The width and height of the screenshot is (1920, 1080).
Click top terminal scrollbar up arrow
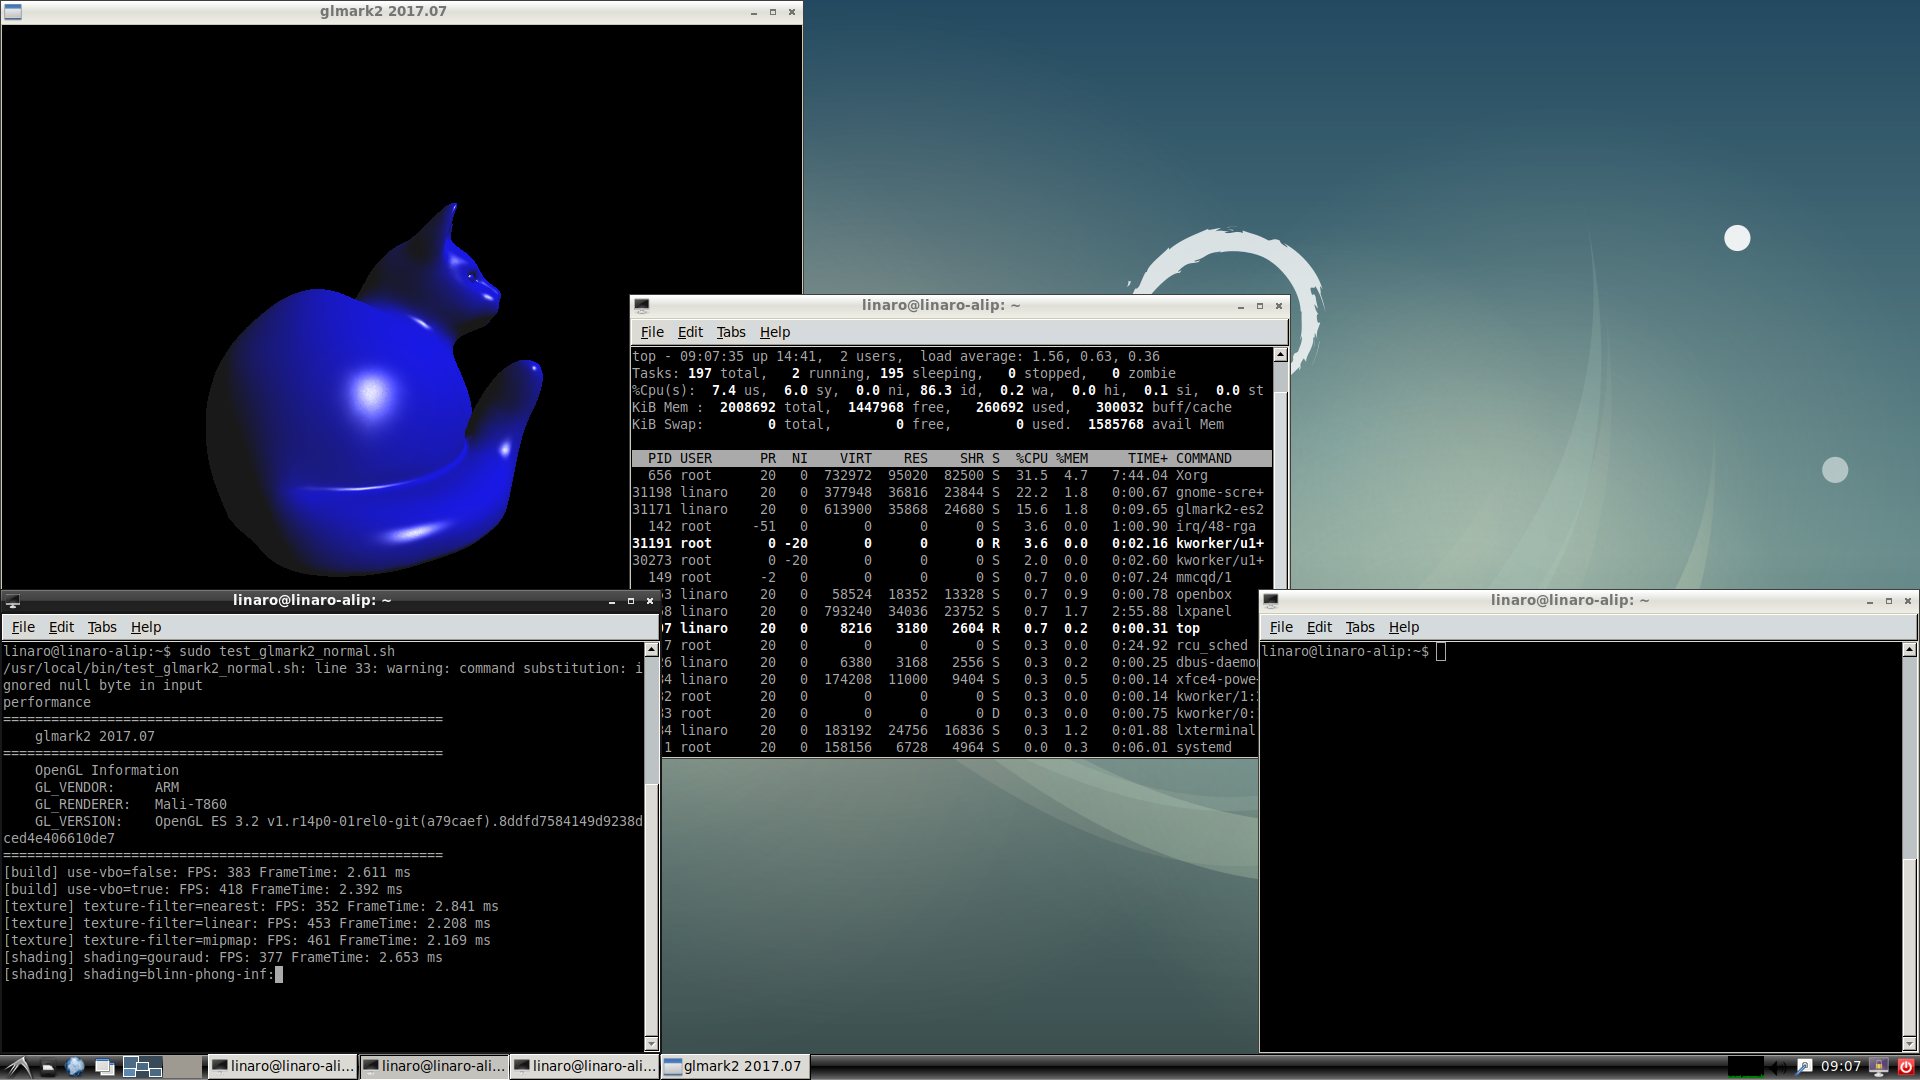tap(1280, 355)
